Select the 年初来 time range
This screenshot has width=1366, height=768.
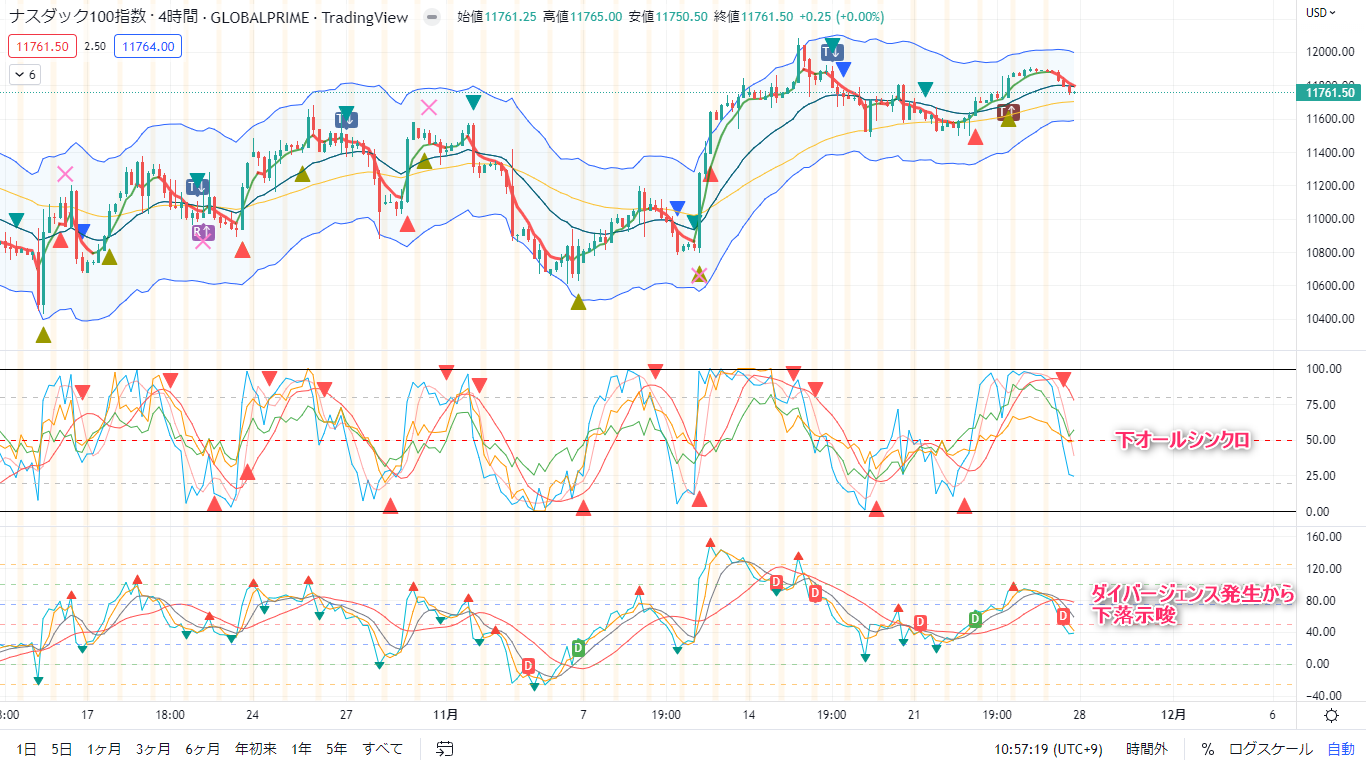click(256, 748)
